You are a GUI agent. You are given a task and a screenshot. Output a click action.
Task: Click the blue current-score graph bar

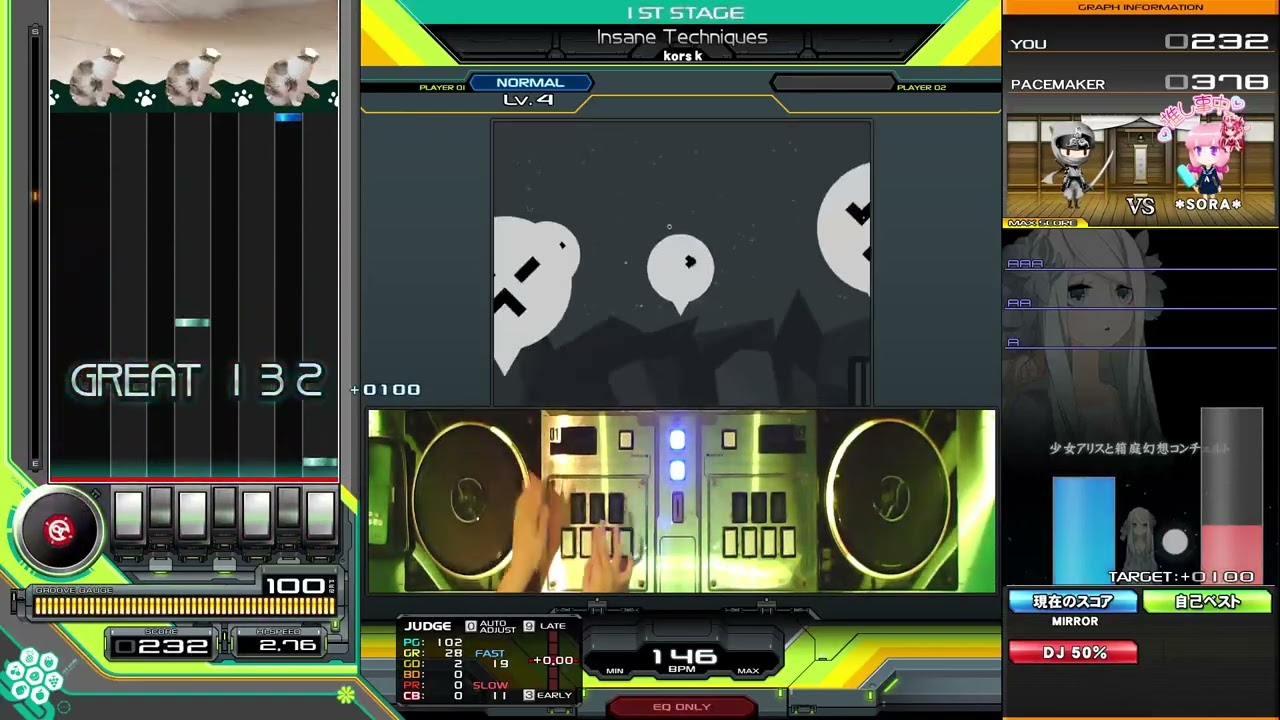point(1083,530)
